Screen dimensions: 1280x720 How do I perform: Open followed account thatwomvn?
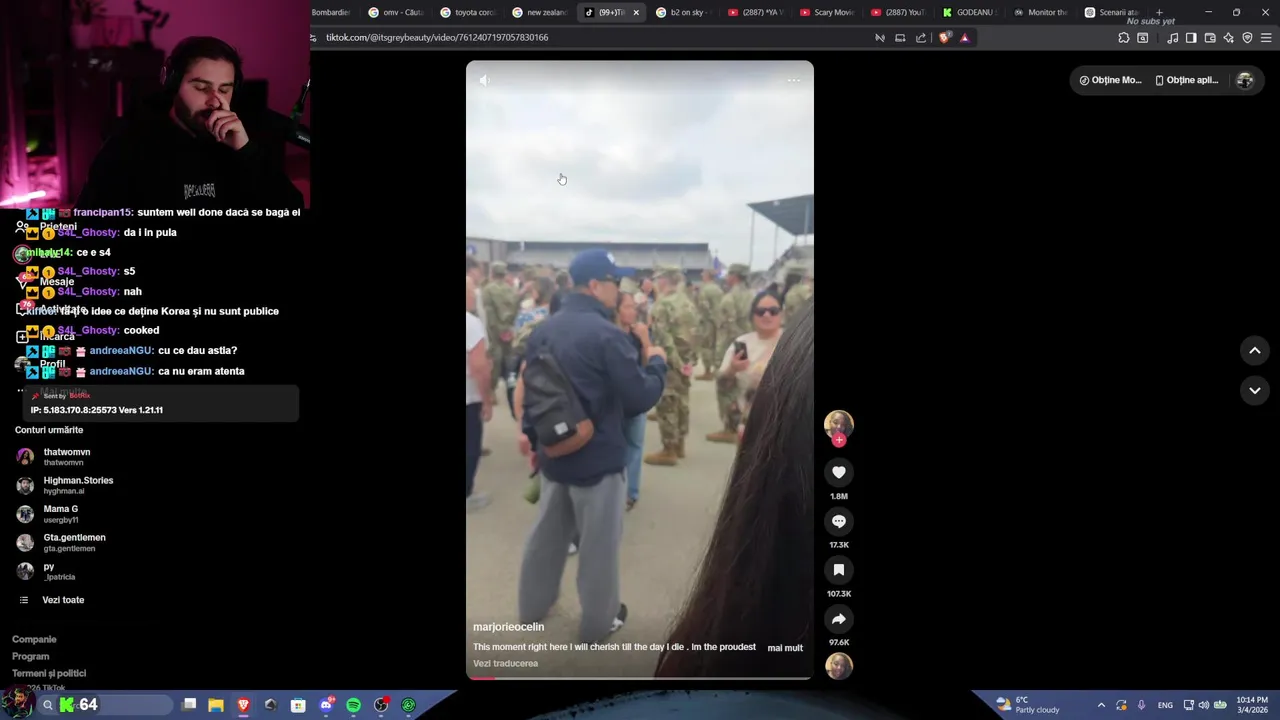point(66,457)
